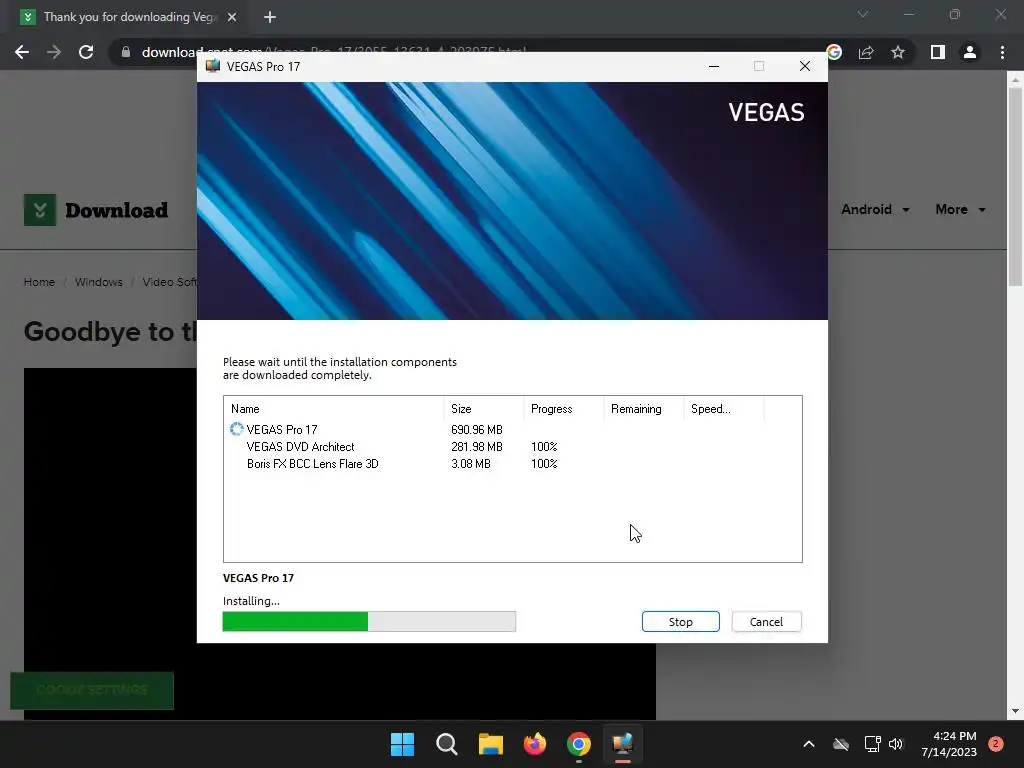Click the 690.96 MB size value
Viewport: 1024px width, 768px height.
[x=477, y=430]
